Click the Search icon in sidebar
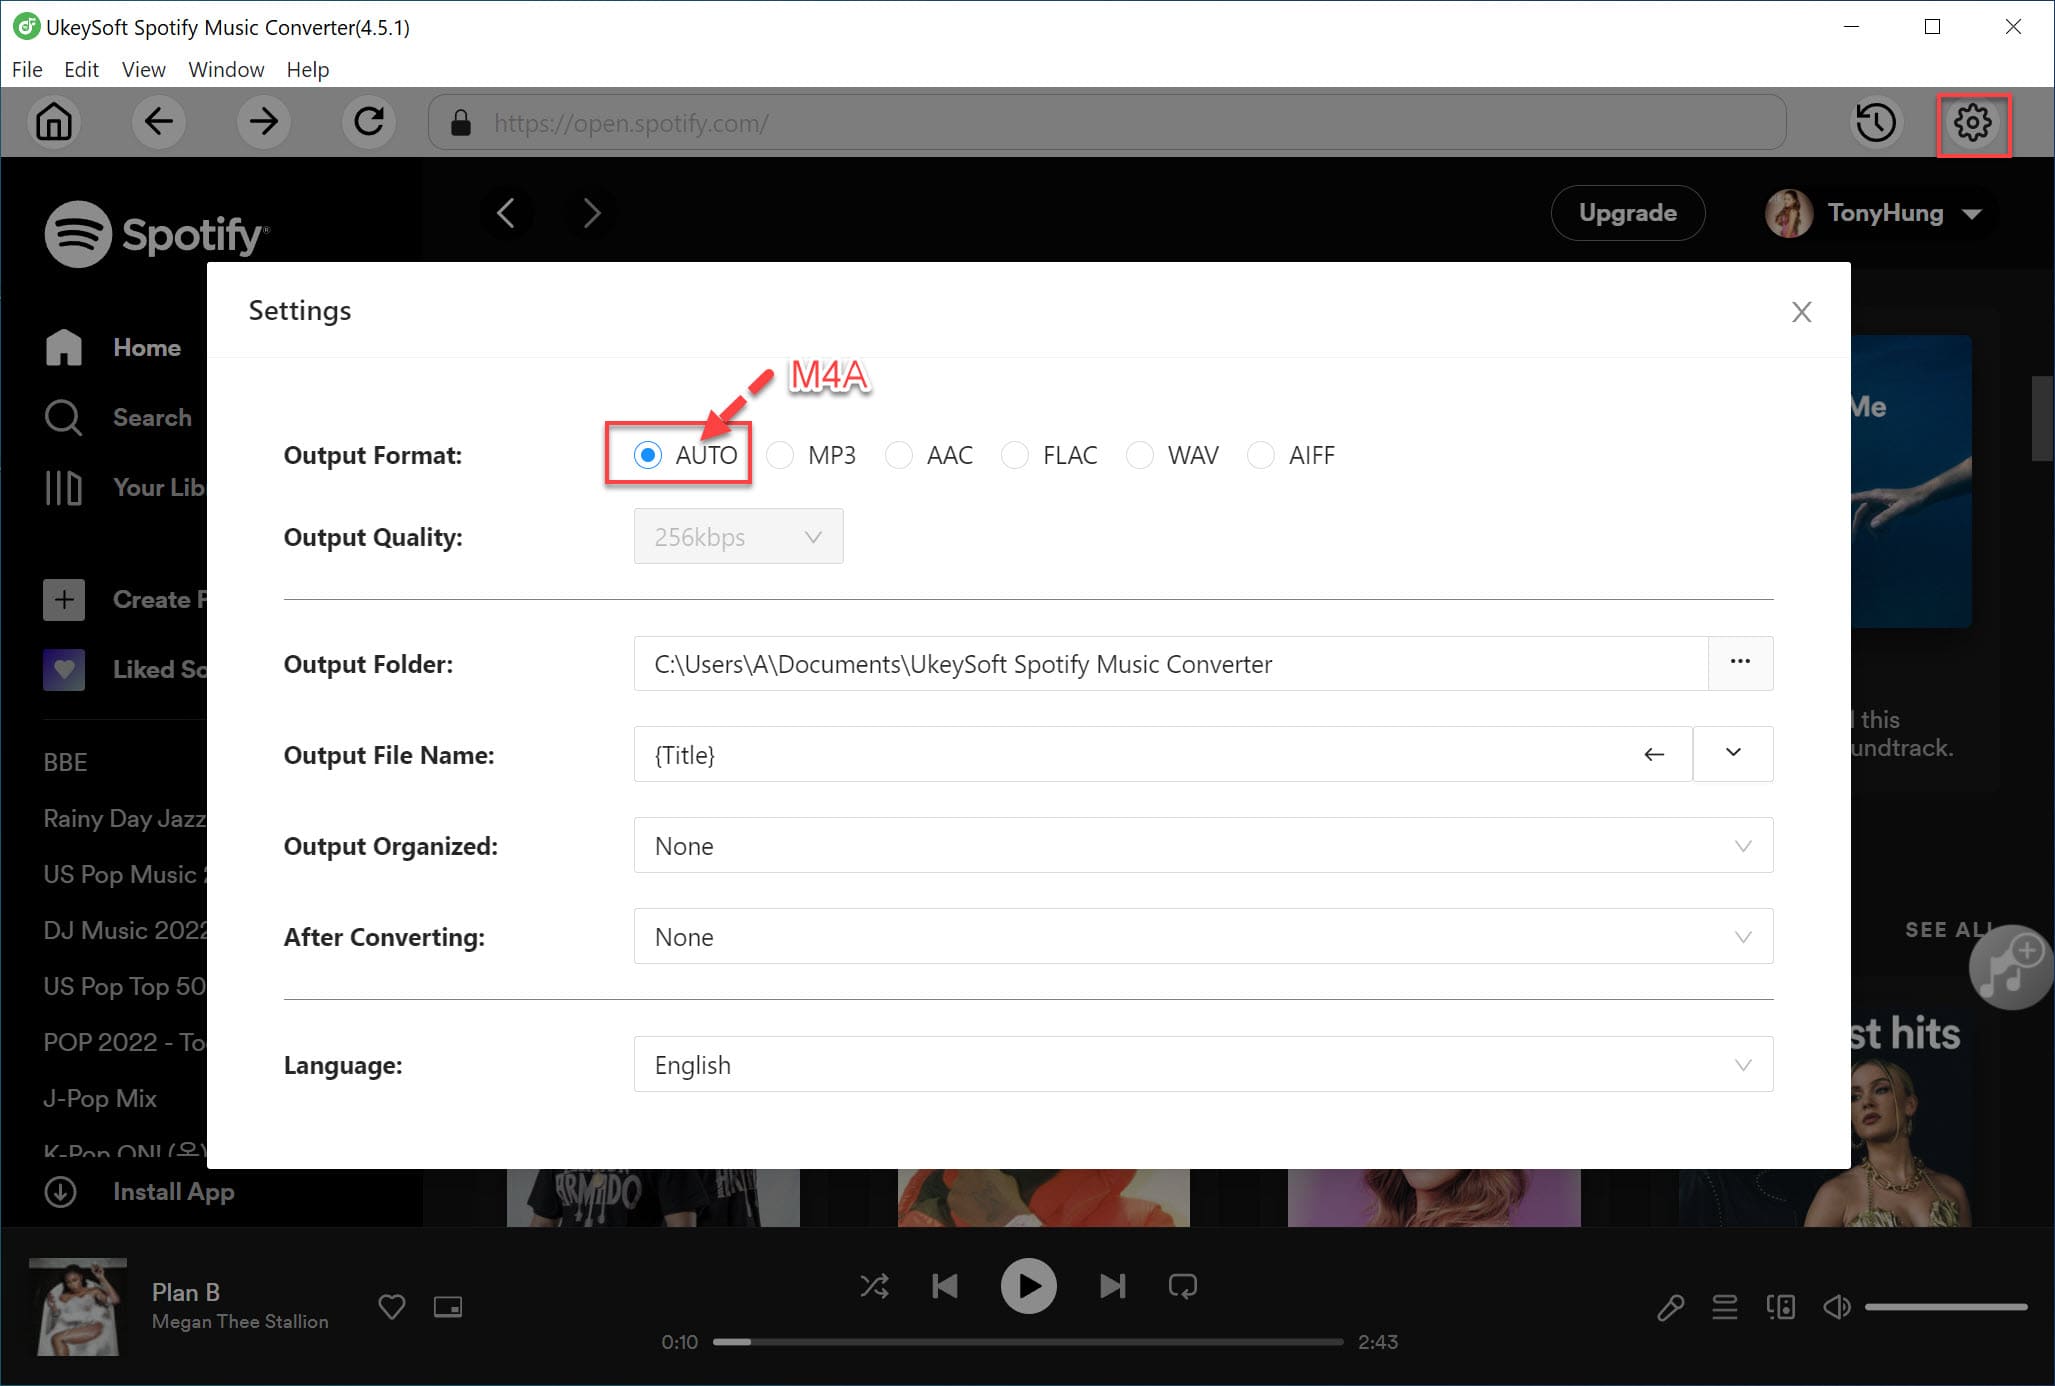The height and width of the screenshot is (1386, 2055). (x=62, y=418)
